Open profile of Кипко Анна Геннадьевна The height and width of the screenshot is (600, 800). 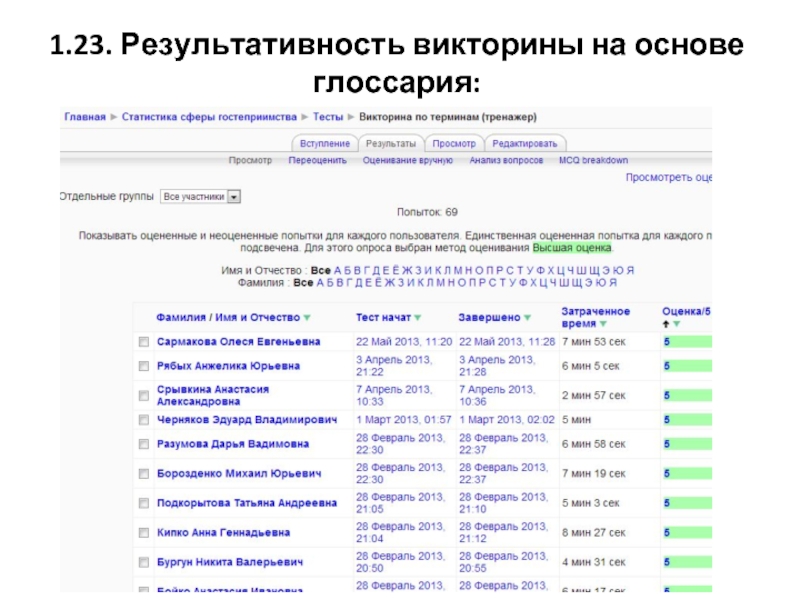click(x=223, y=533)
